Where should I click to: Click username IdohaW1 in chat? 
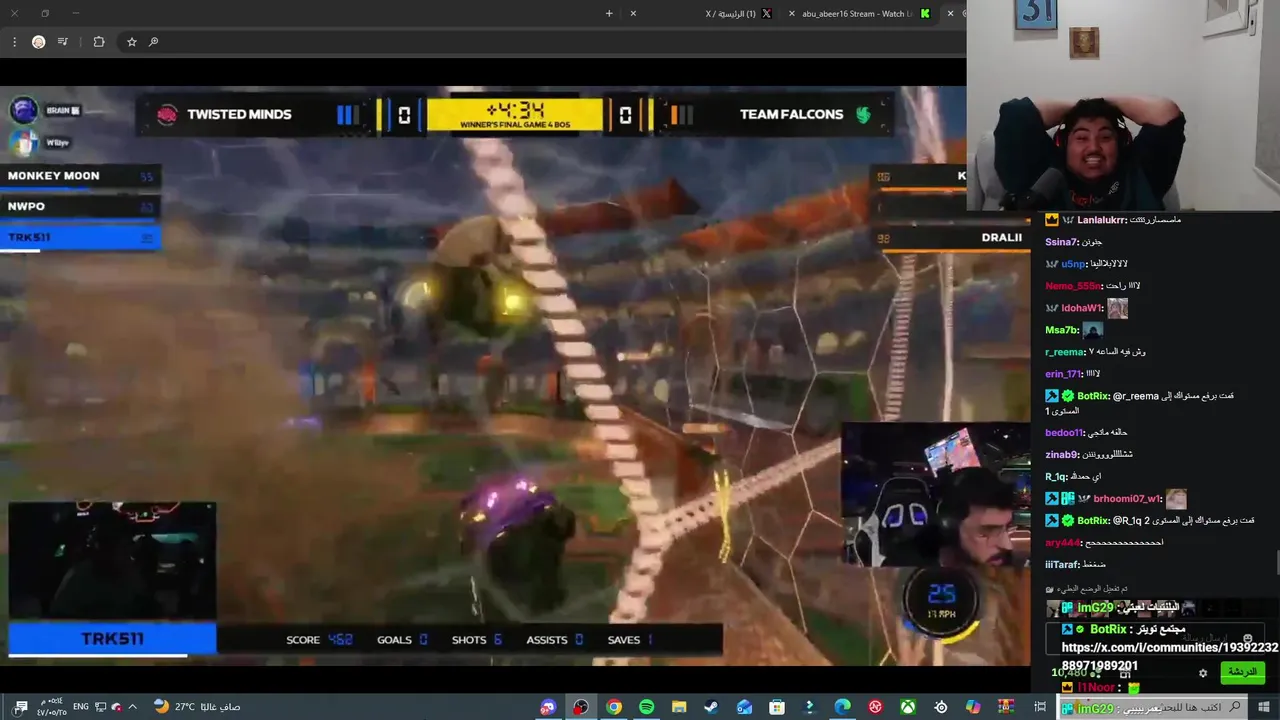click(1082, 308)
